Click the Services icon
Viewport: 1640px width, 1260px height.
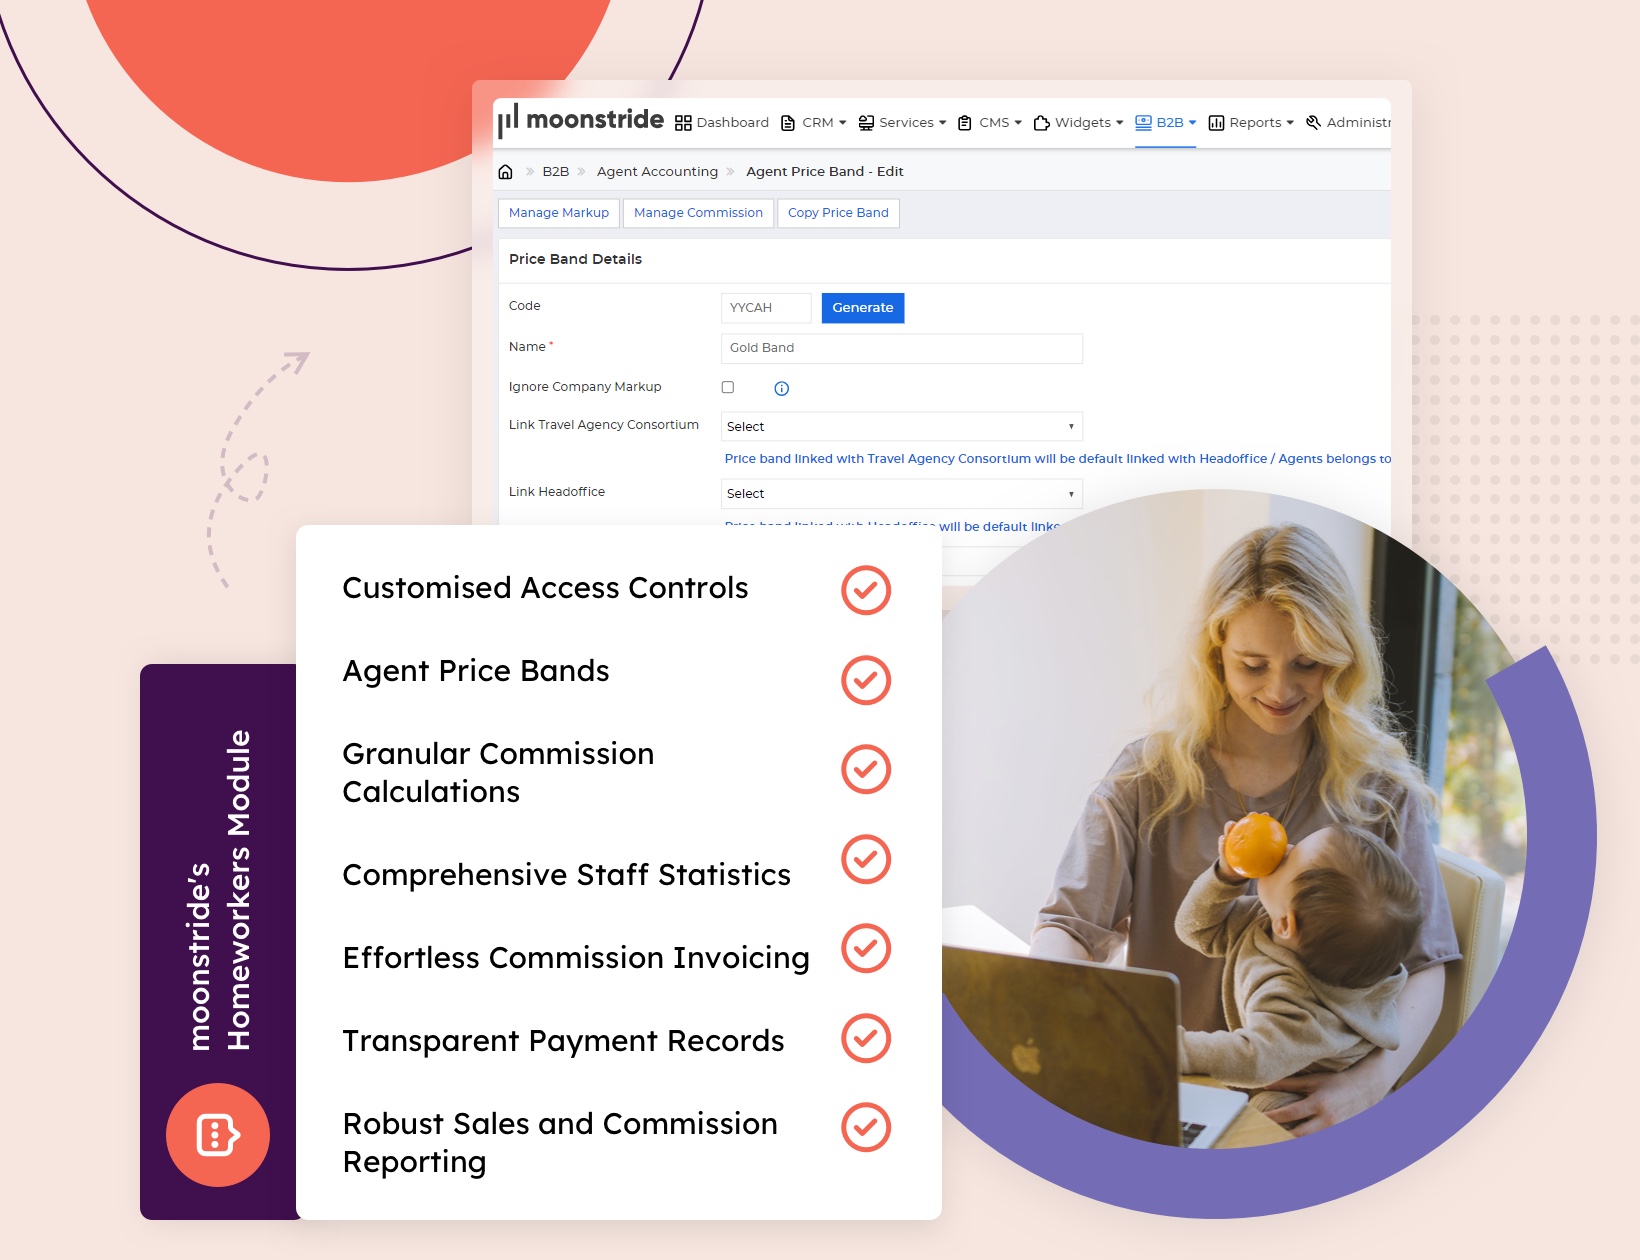(866, 123)
